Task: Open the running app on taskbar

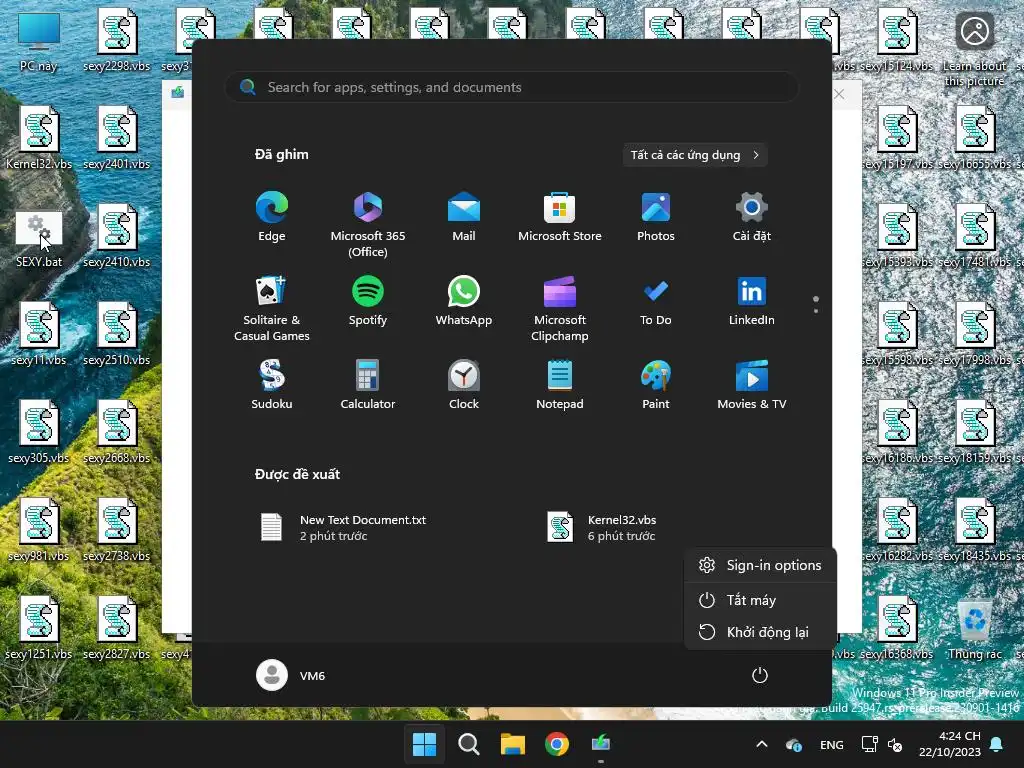Action: pos(601,744)
